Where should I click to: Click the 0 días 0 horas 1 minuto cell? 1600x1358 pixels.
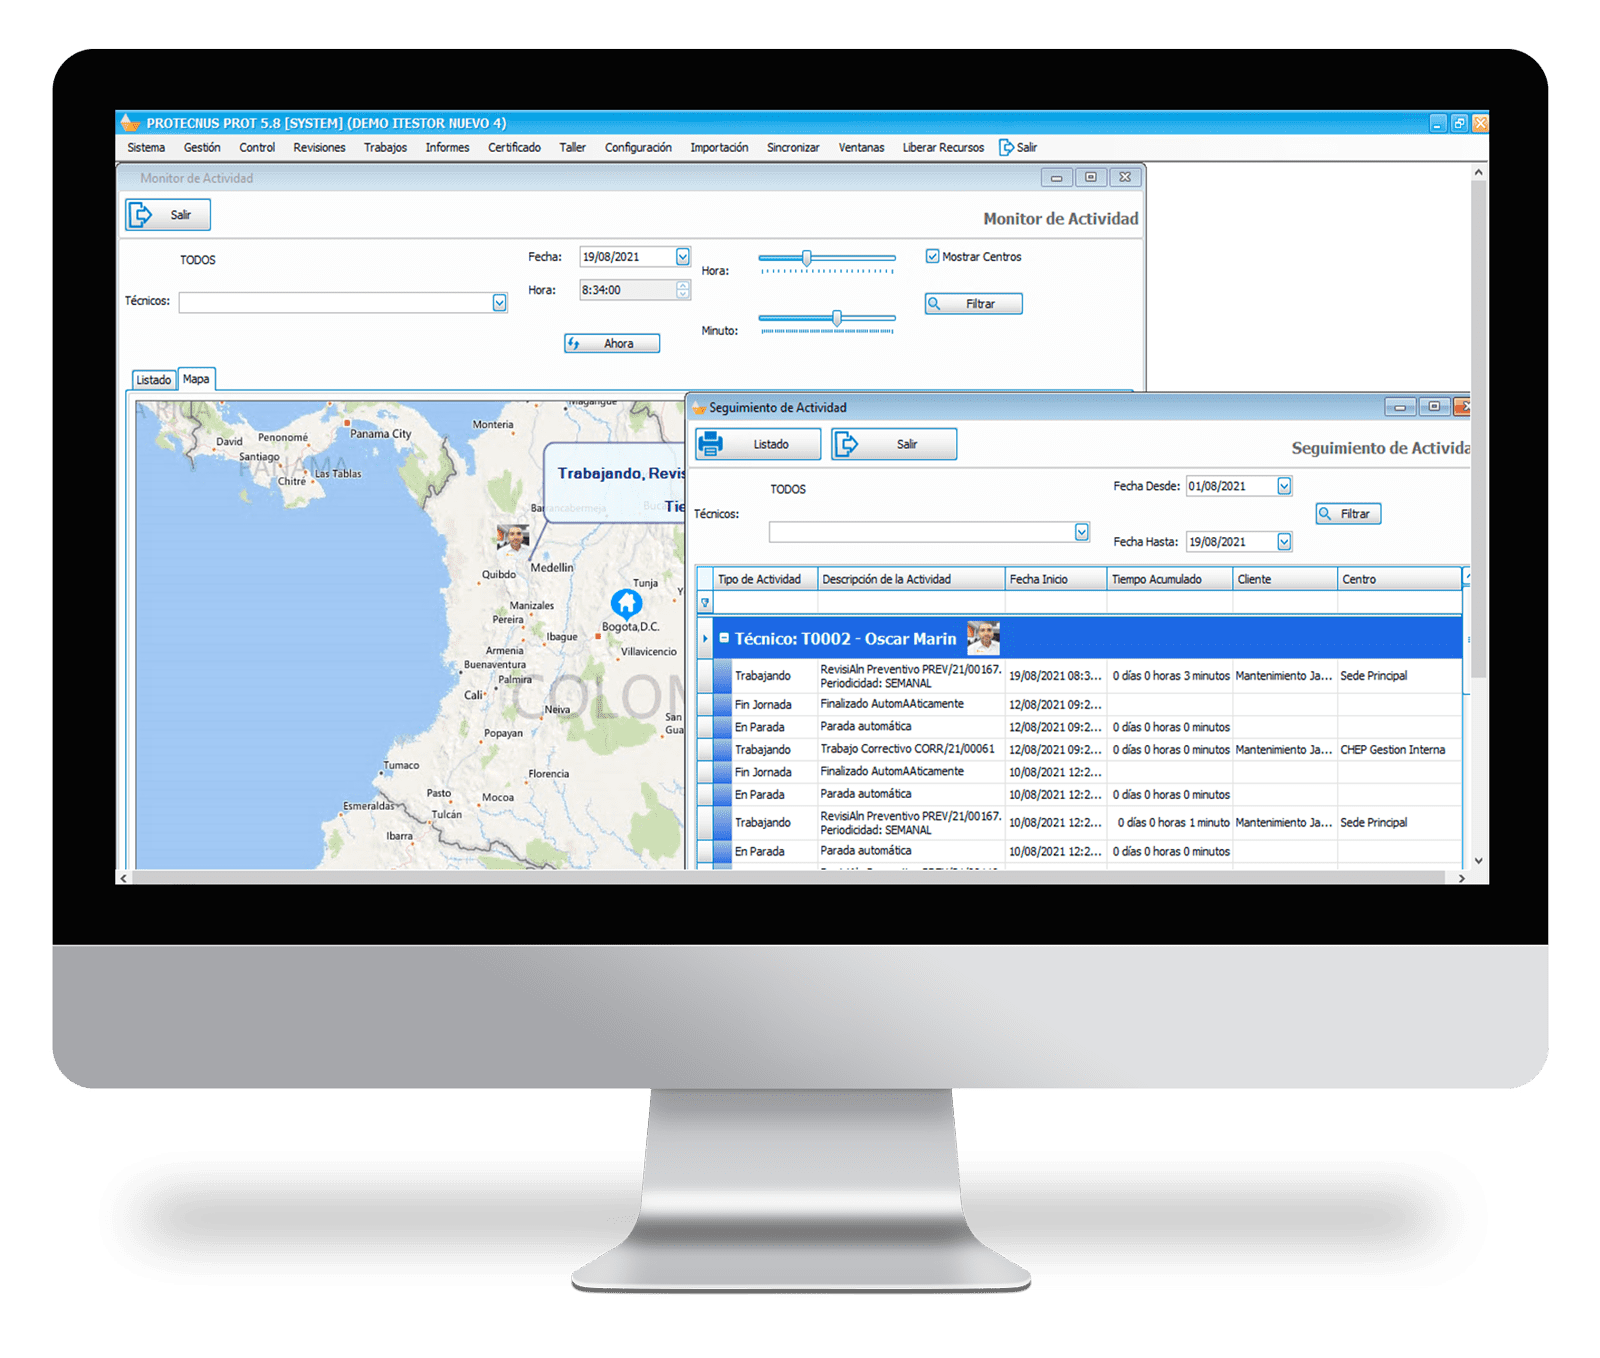coord(1172,823)
